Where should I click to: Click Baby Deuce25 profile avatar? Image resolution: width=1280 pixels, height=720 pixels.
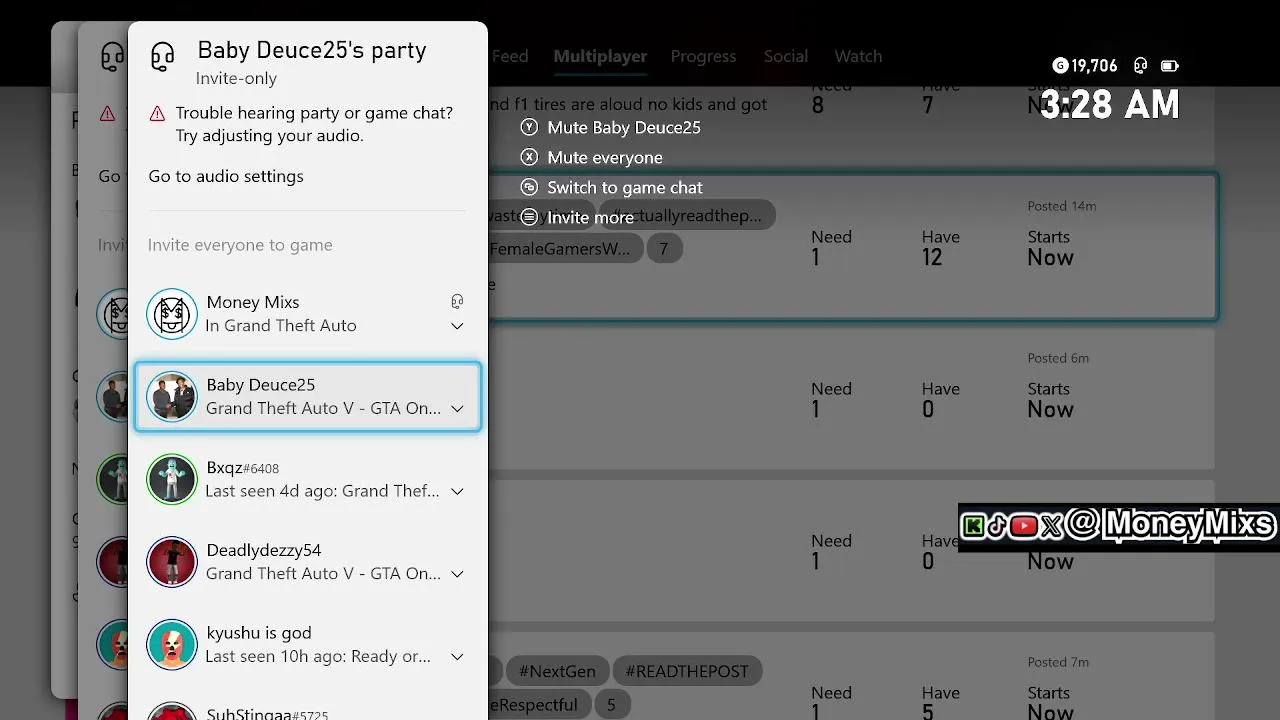click(172, 397)
